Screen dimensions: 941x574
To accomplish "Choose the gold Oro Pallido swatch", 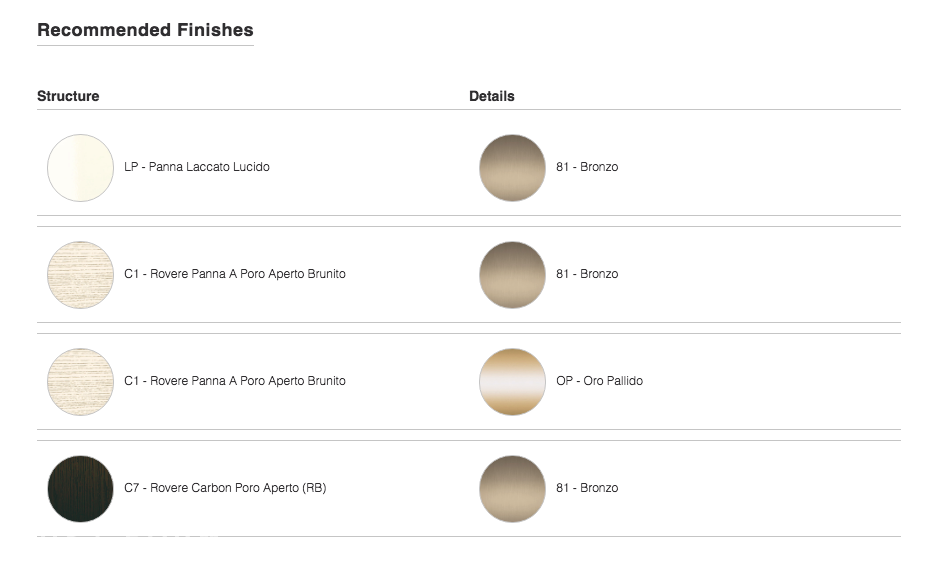I will pyautogui.click(x=513, y=382).
